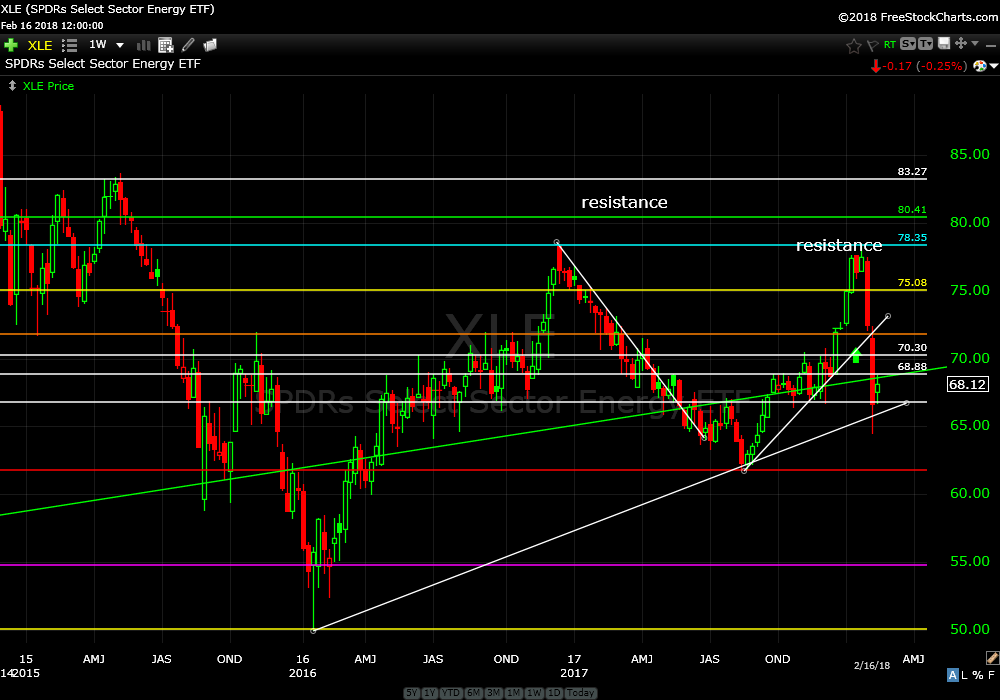Open the chart layouts folder icon
The image size is (1000, 700).
point(210,45)
